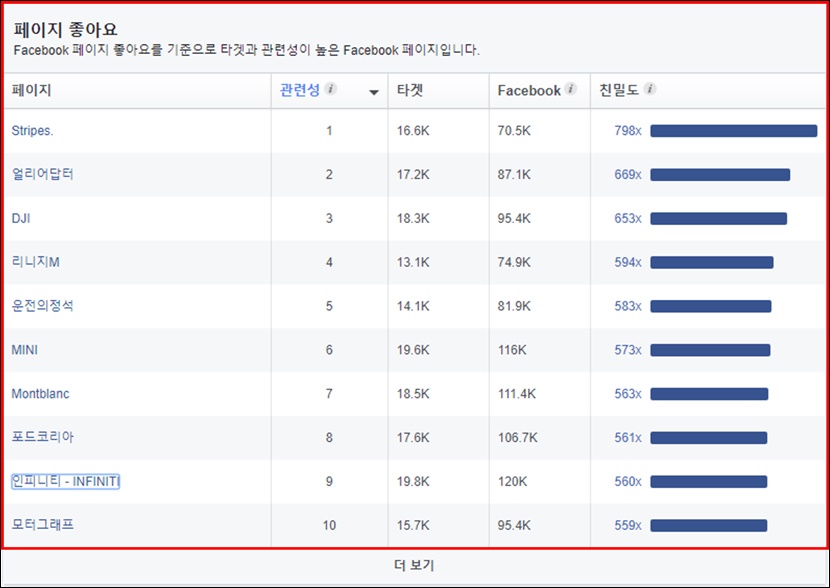Open the 얼리어답터 page link
This screenshot has width=830, height=588.
(x=42, y=174)
